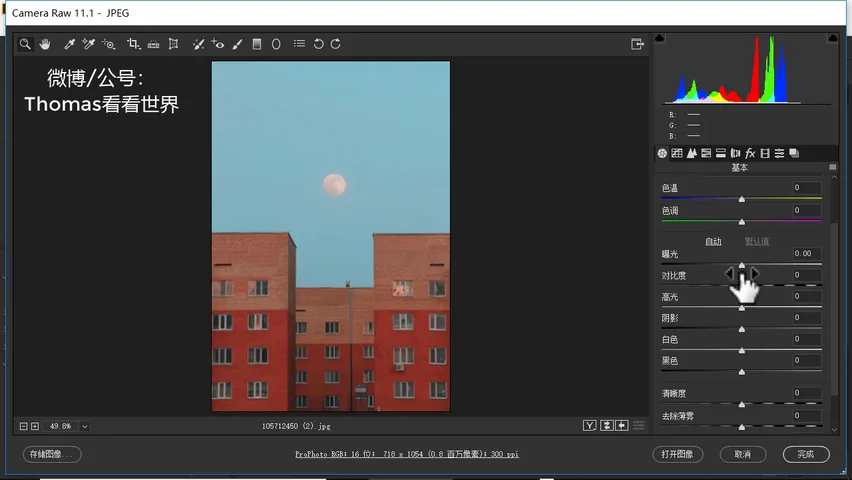Click the 清晰度 clarity slider handle

point(742,404)
